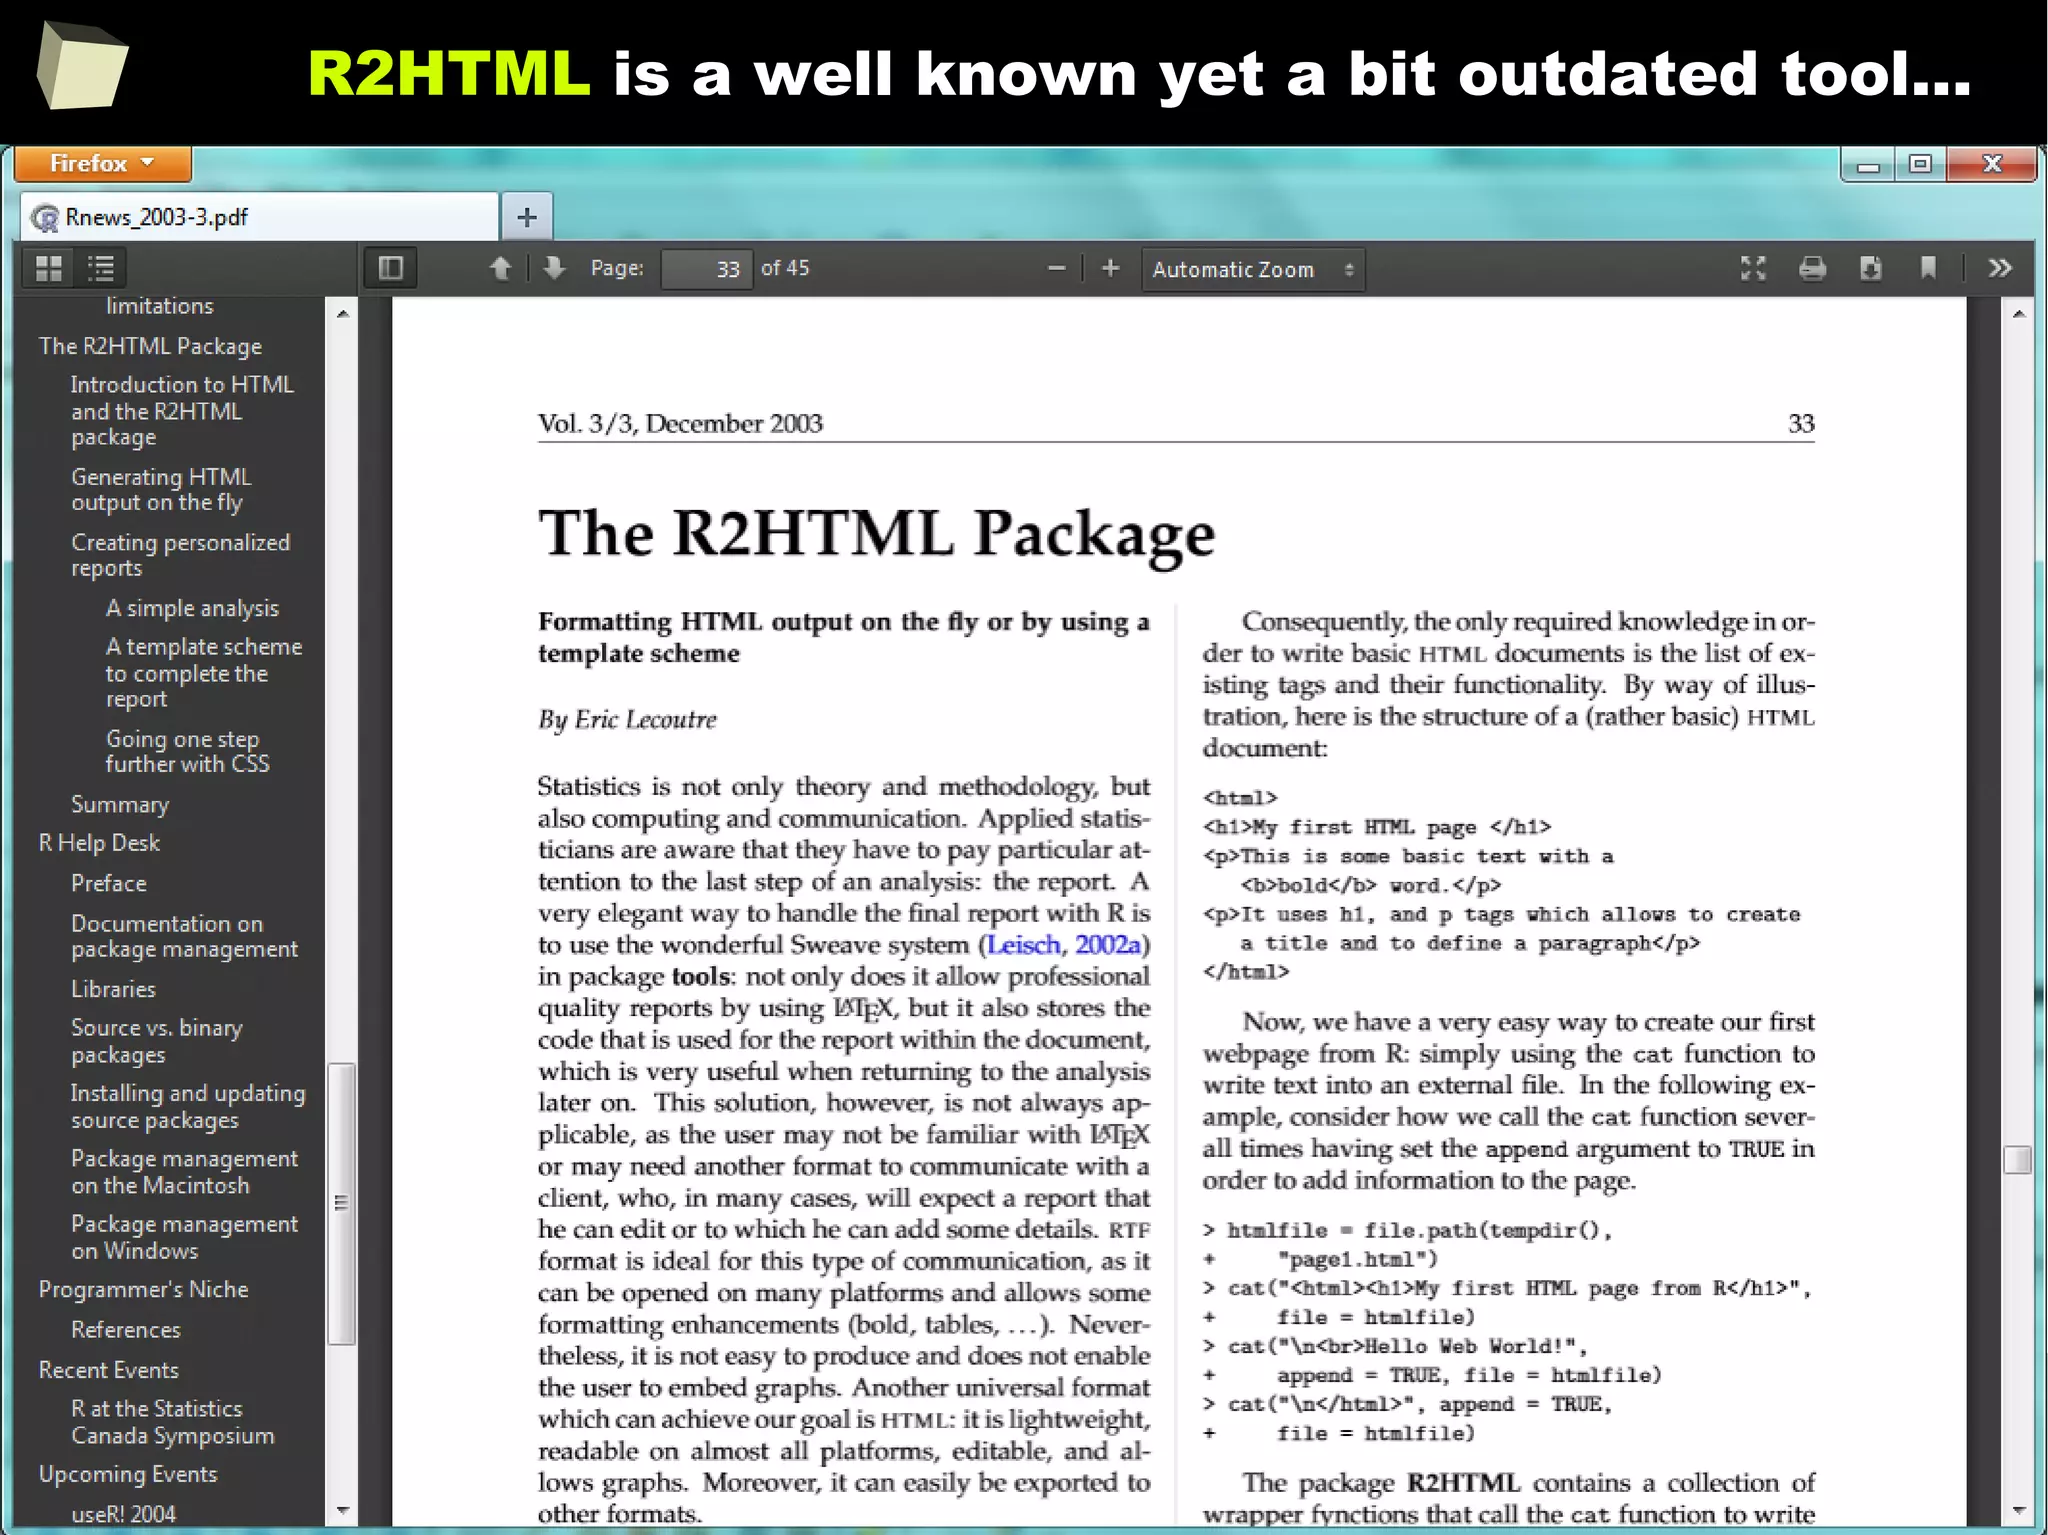Click document scrollbar down arrow
The width and height of the screenshot is (2048, 1535).
(2018, 1510)
